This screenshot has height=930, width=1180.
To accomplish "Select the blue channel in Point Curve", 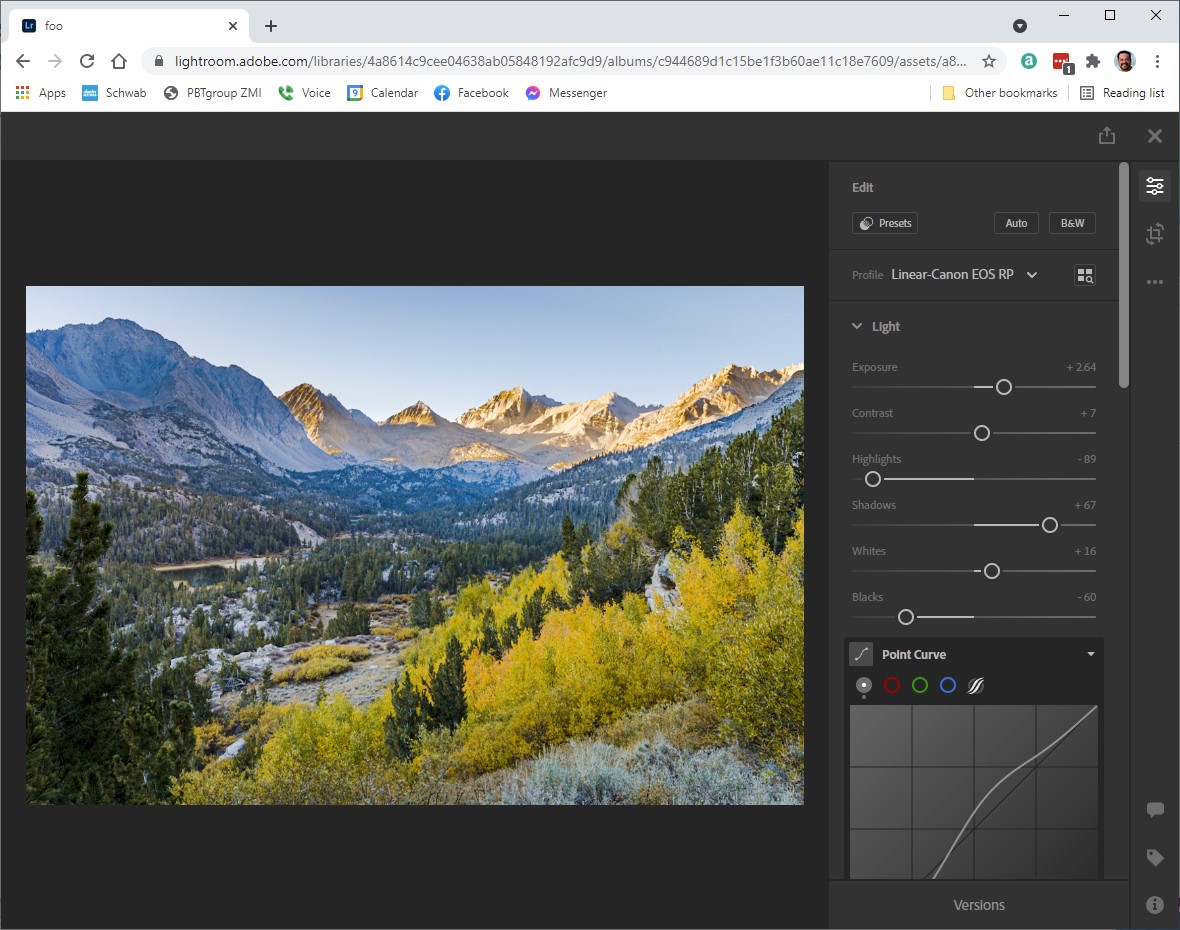I will tap(948, 685).
